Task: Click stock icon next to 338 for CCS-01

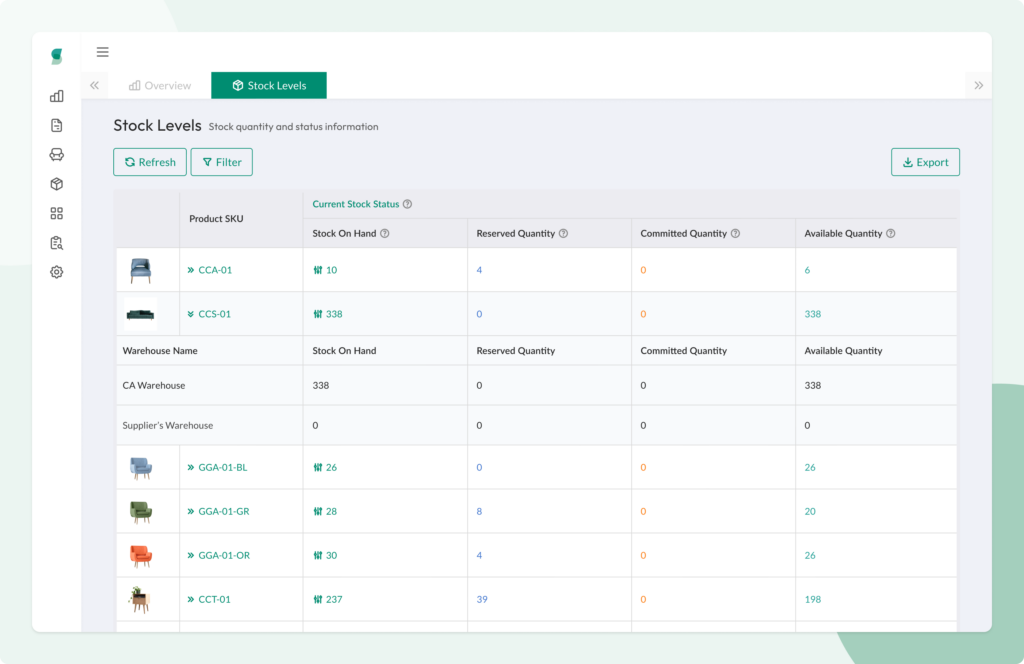Action: point(318,314)
